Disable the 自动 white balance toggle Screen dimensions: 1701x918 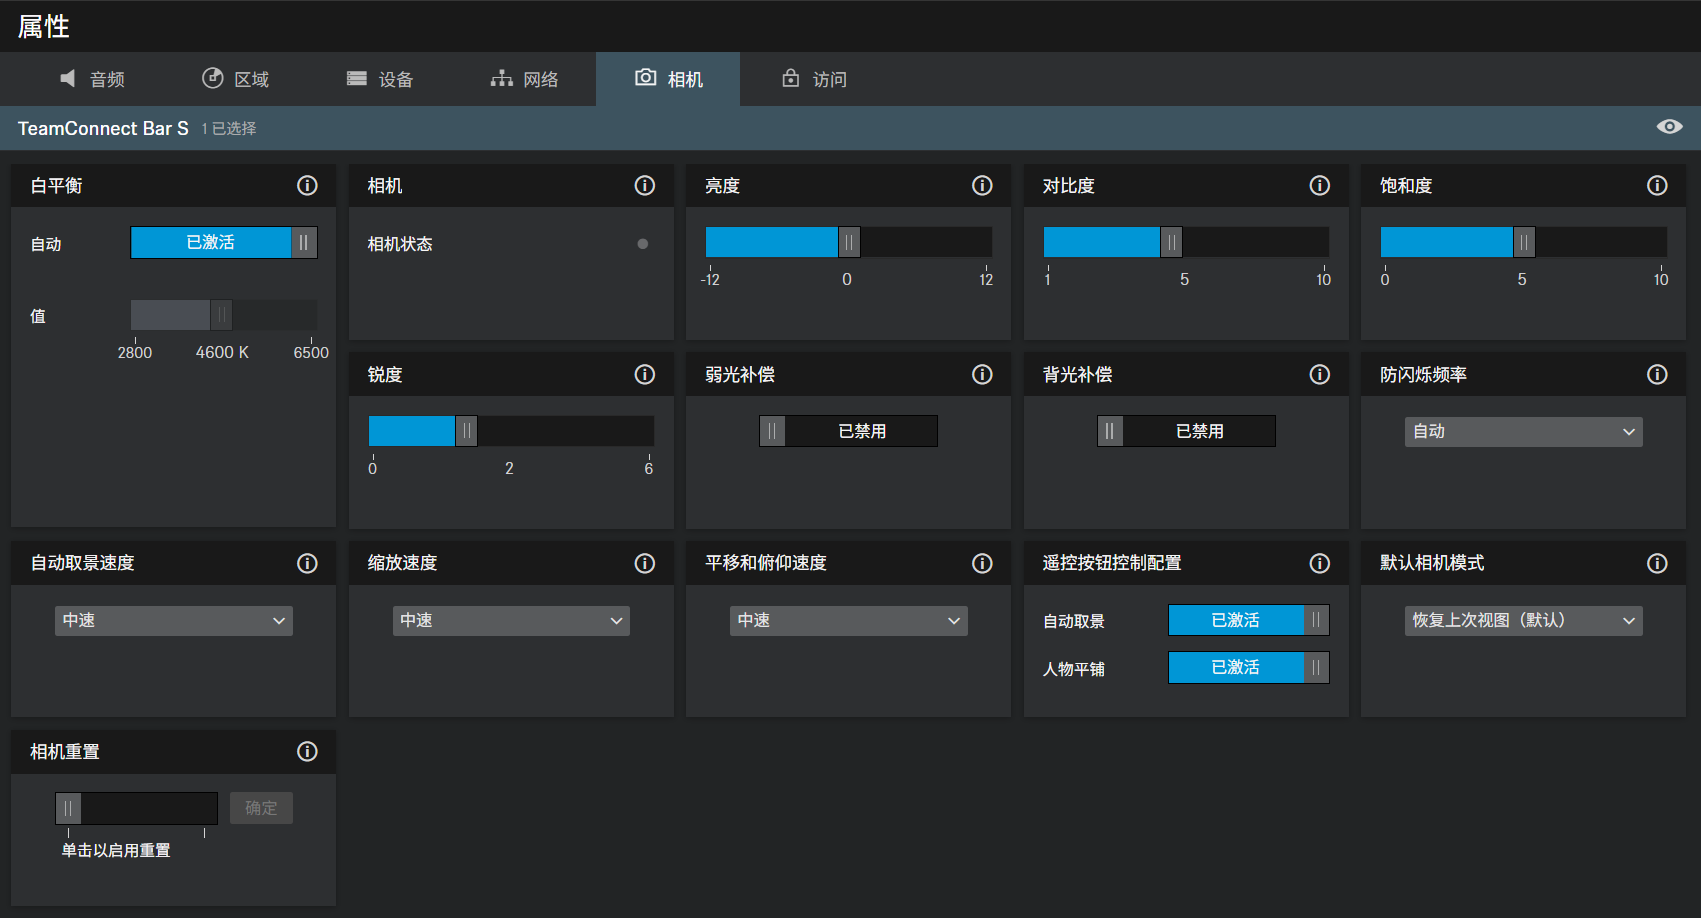pos(224,243)
